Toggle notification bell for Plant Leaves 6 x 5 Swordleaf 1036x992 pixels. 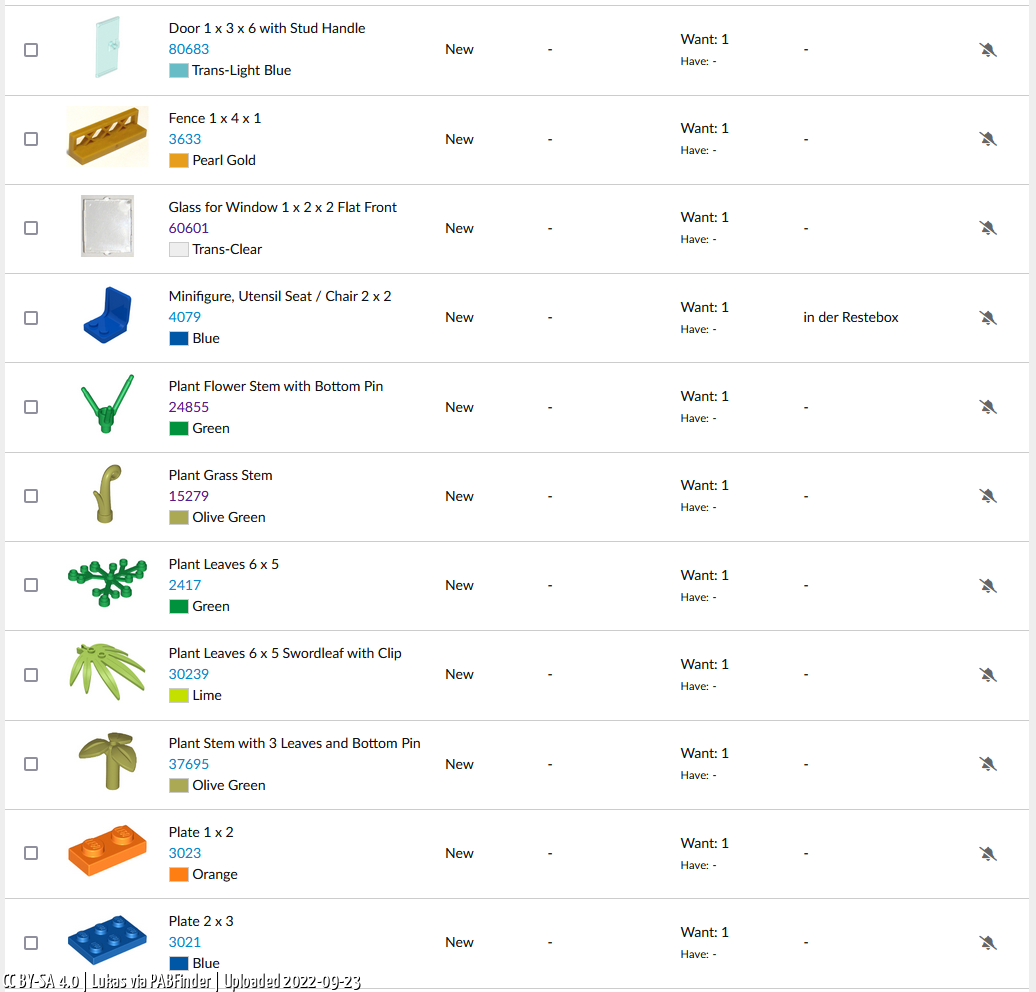[987, 675]
